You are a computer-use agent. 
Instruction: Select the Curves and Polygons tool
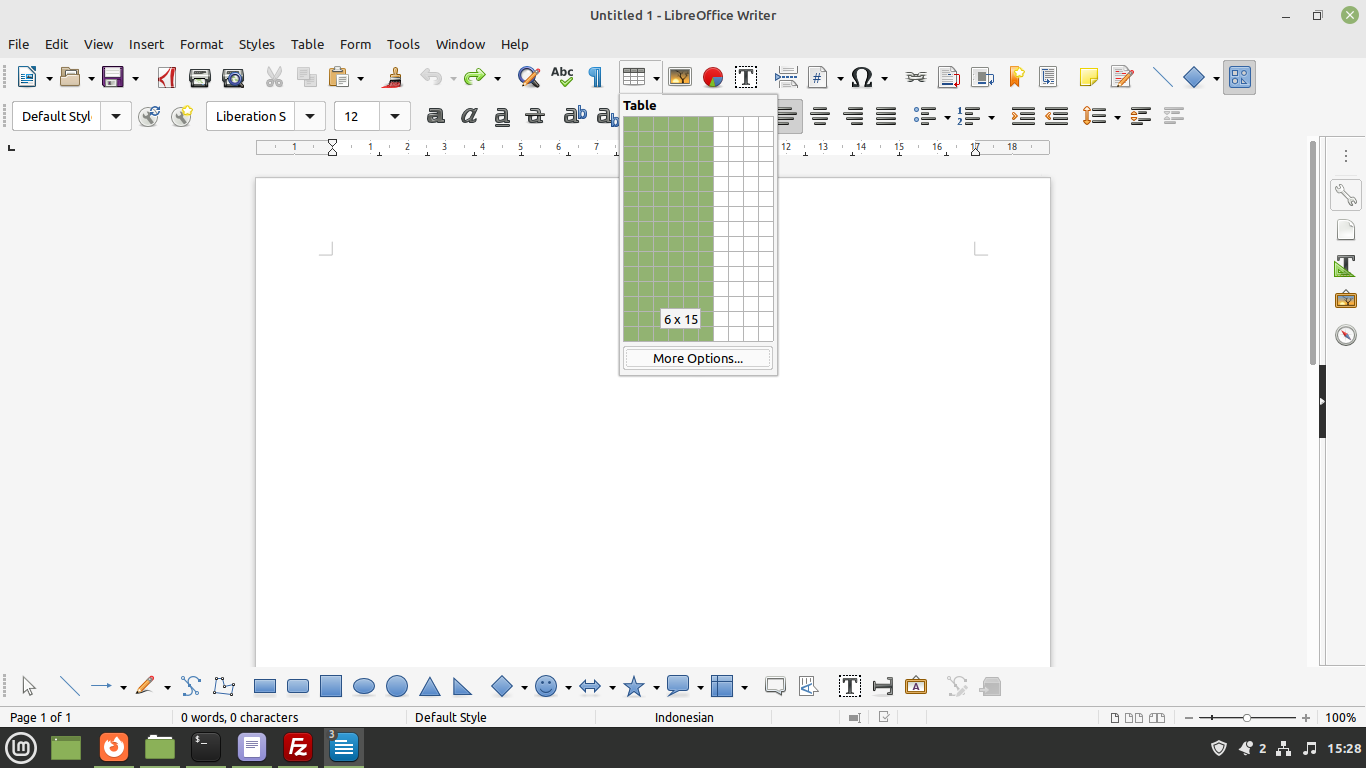tap(191, 686)
